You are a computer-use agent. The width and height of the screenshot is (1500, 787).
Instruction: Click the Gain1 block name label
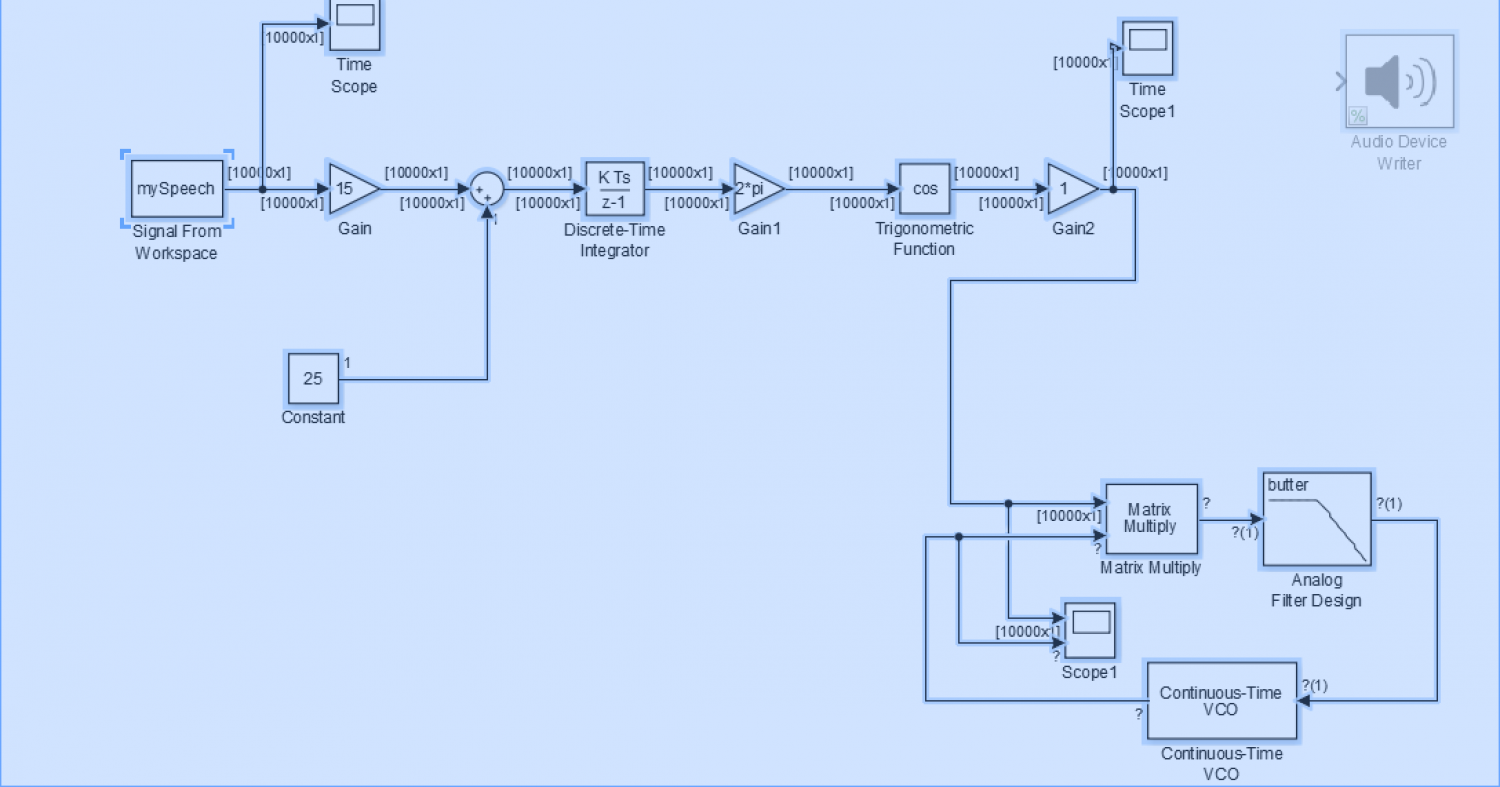(x=757, y=228)
